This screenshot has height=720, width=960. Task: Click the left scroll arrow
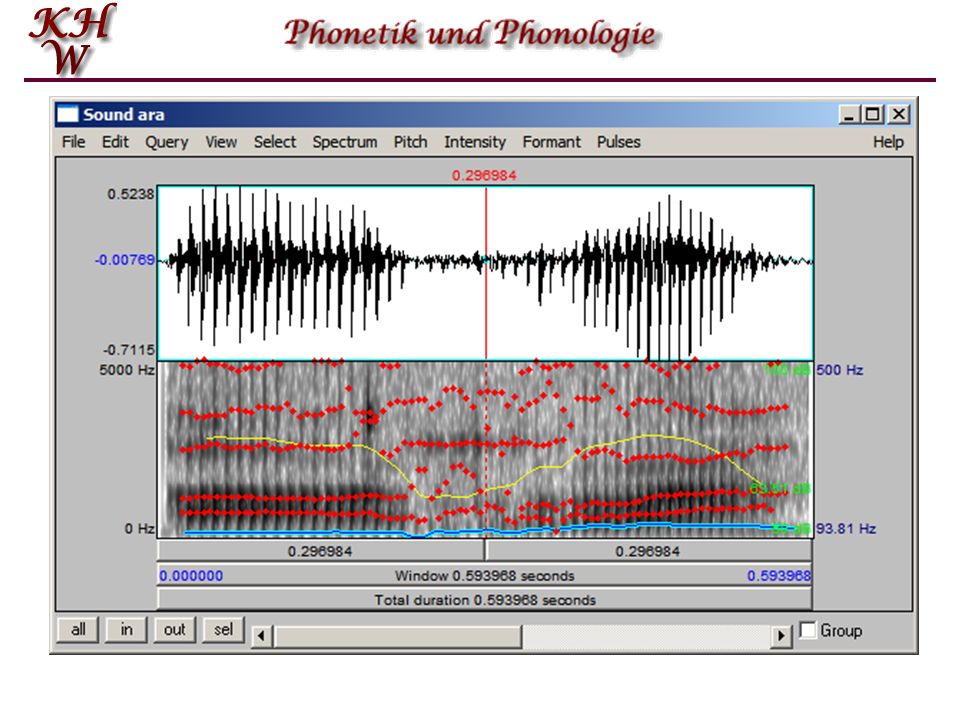(261, 636)
